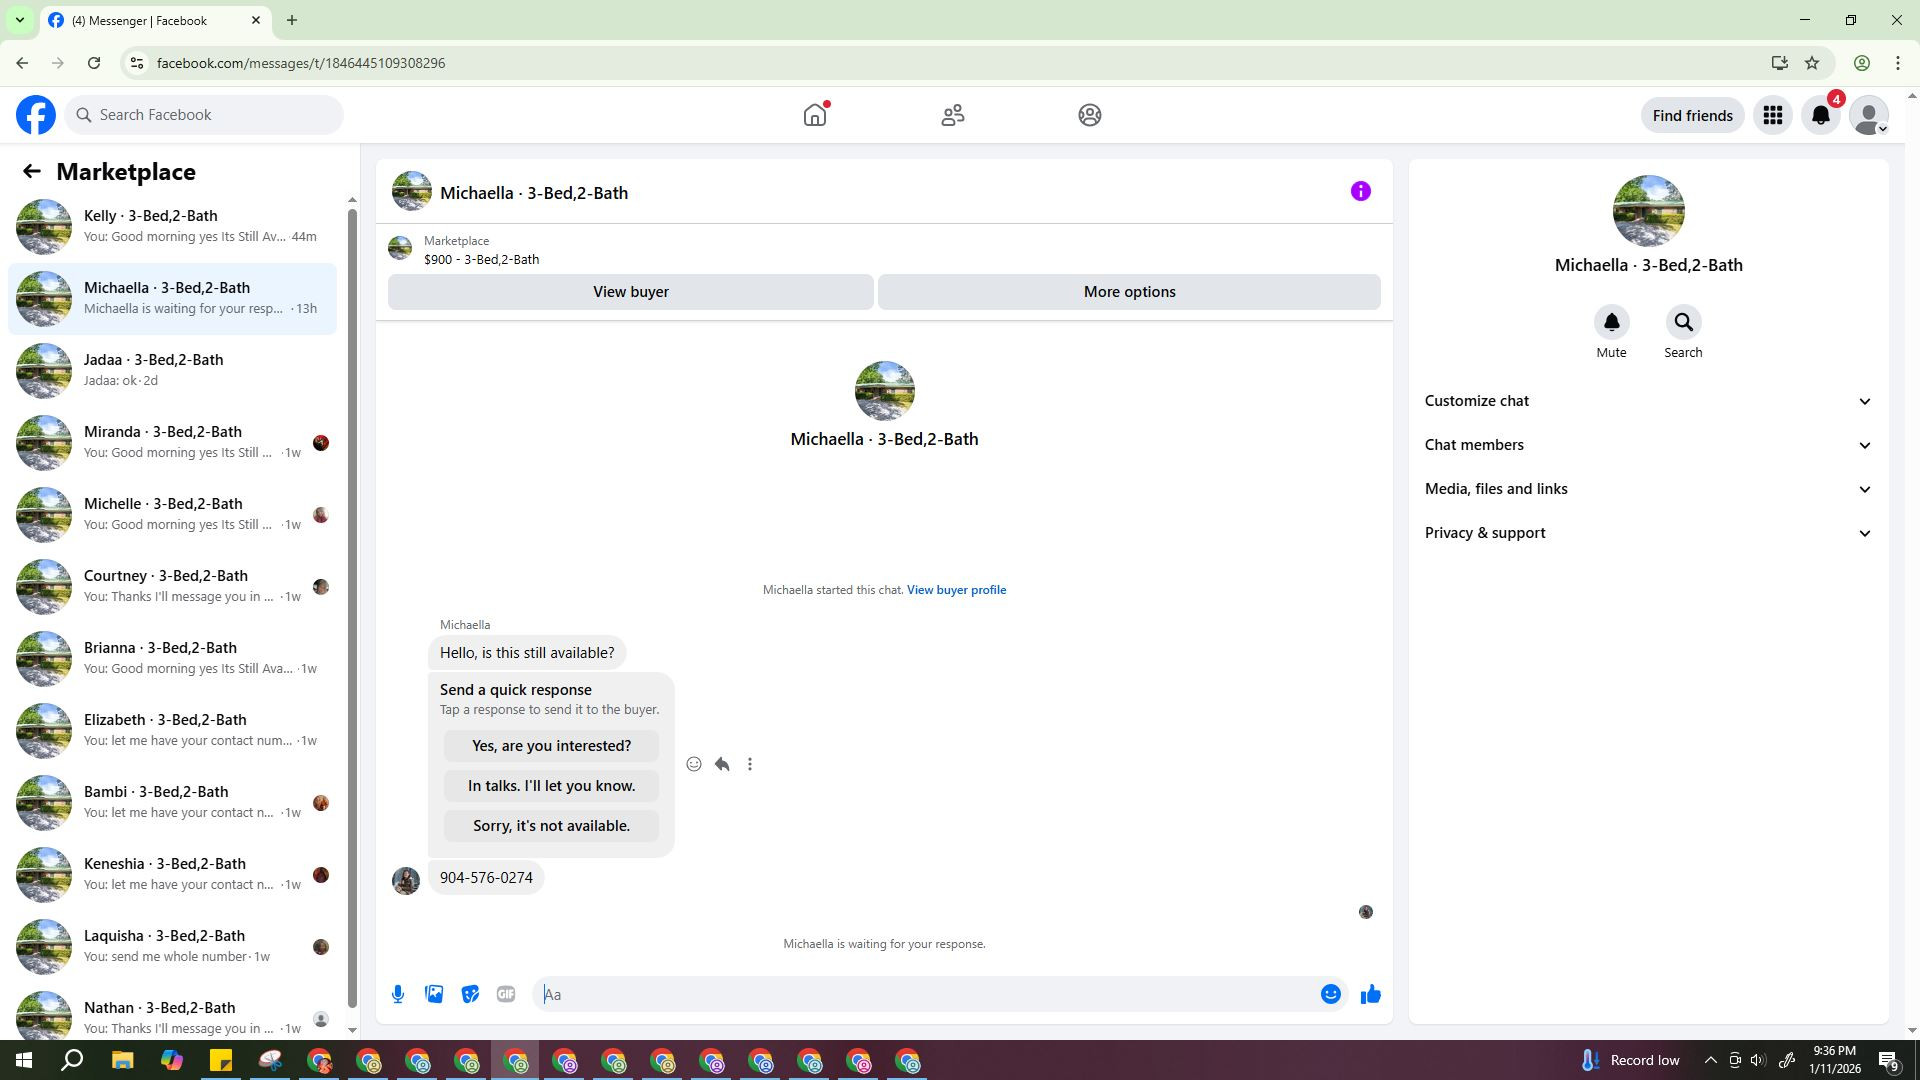Screen dimensions: 1920x1080
Task: Send quick response 'In talks. I'll let you know.'
Action: click(x=551, y=786)
